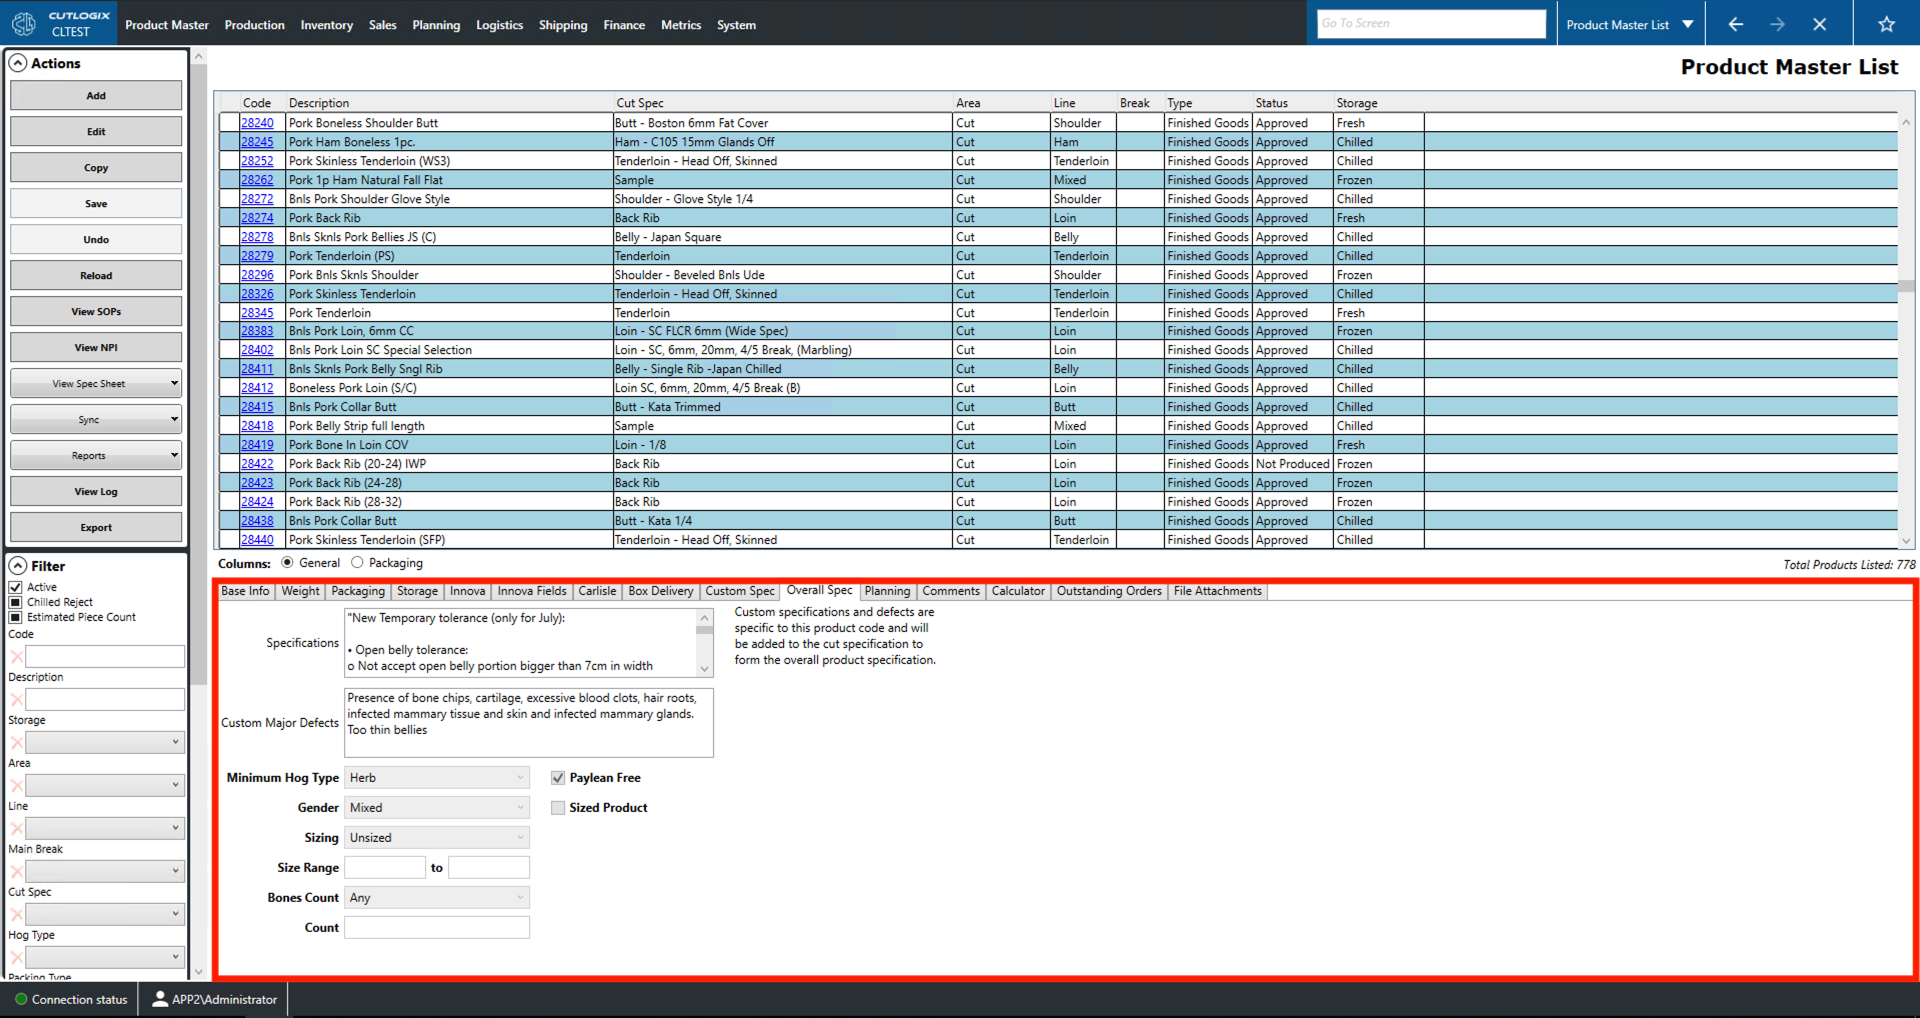
Task: Click the Export button
Action: tap(95, 527)
